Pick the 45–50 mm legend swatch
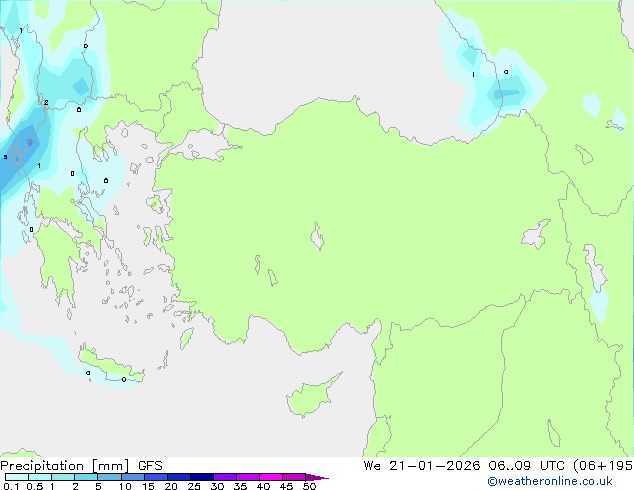The width and height of the screenshot is (634, 490). [294, 477]
